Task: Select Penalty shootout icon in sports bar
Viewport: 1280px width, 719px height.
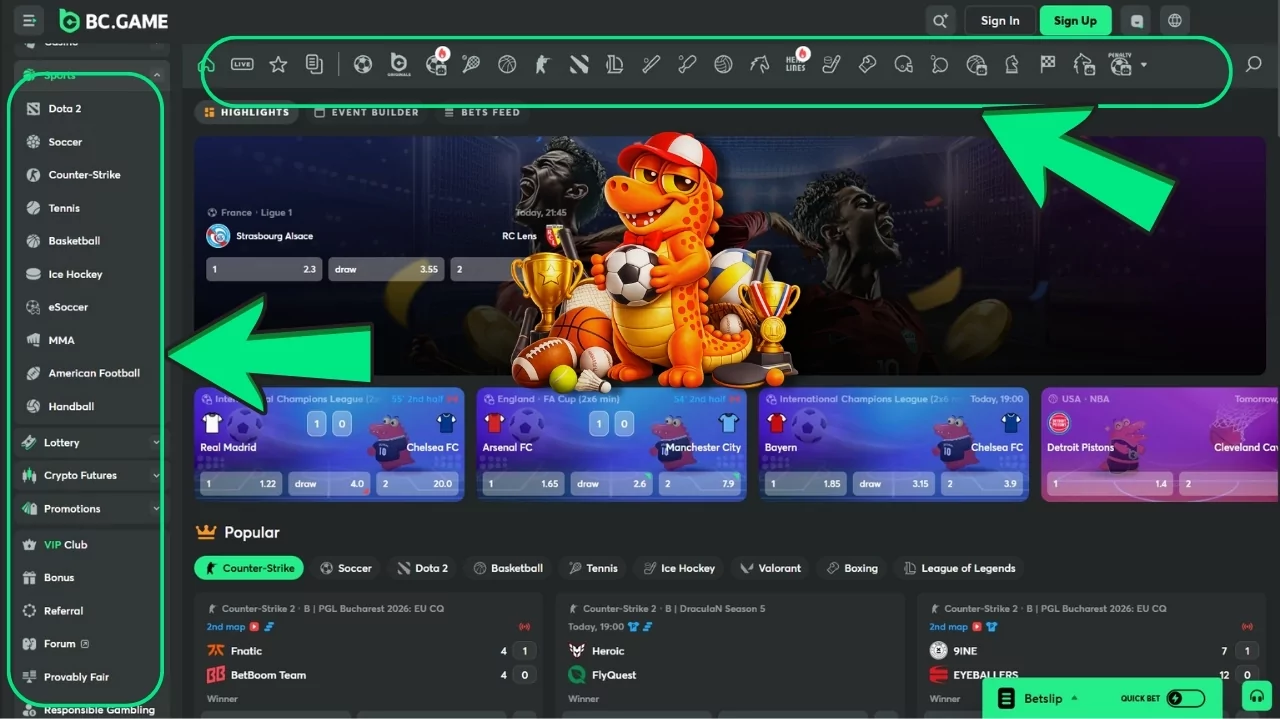Action: pos(1121,64)
